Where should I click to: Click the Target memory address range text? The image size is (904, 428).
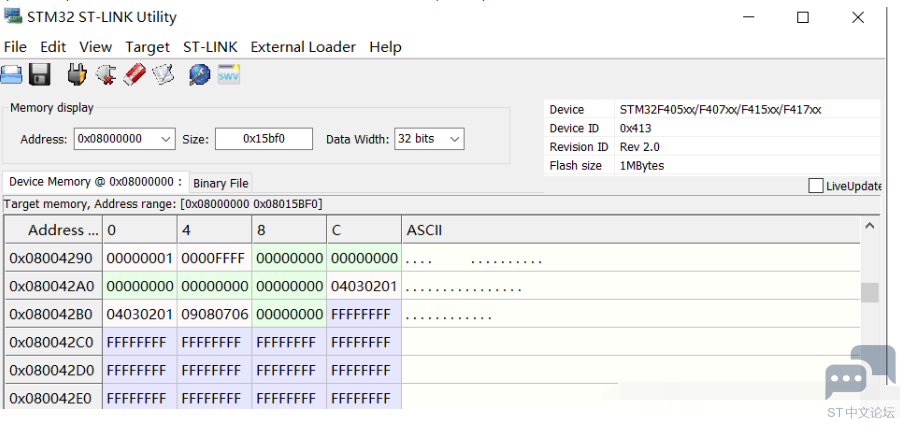(163, 204)
